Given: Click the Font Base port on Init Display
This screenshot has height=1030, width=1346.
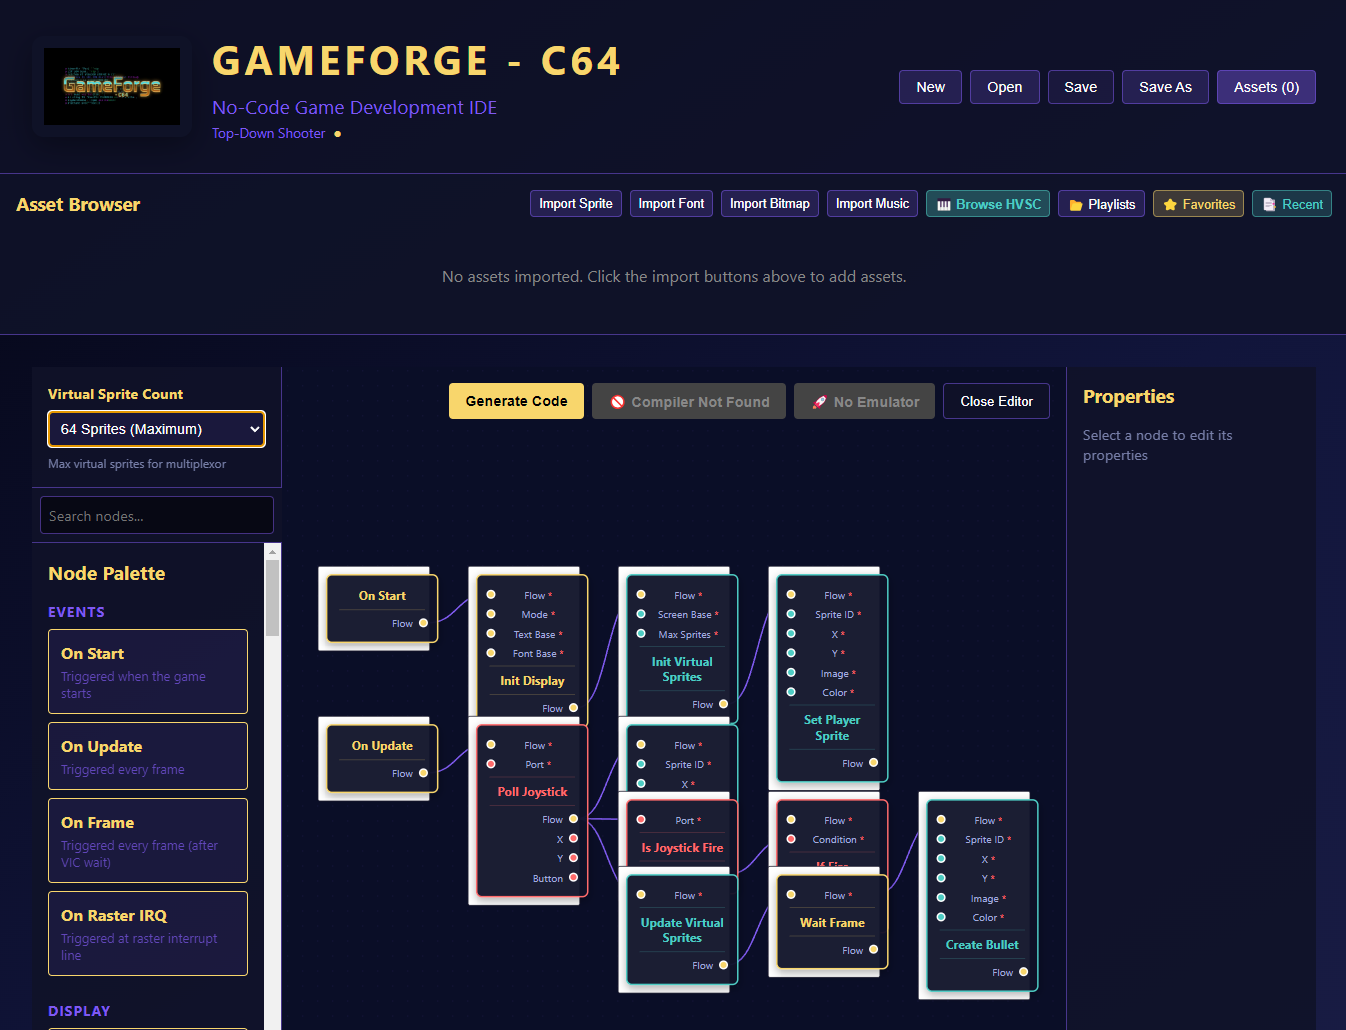Looking at the screenshot, I should point(491,653).
